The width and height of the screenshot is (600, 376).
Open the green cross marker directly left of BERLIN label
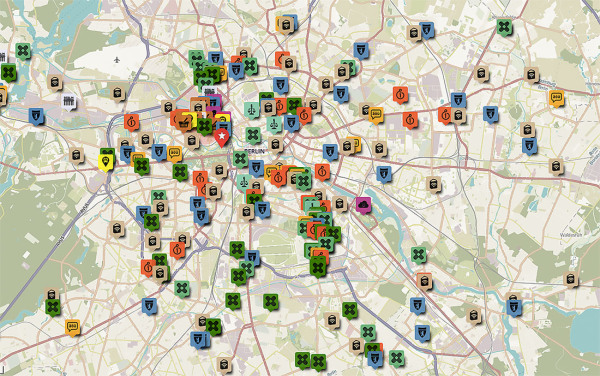point(240,159)
